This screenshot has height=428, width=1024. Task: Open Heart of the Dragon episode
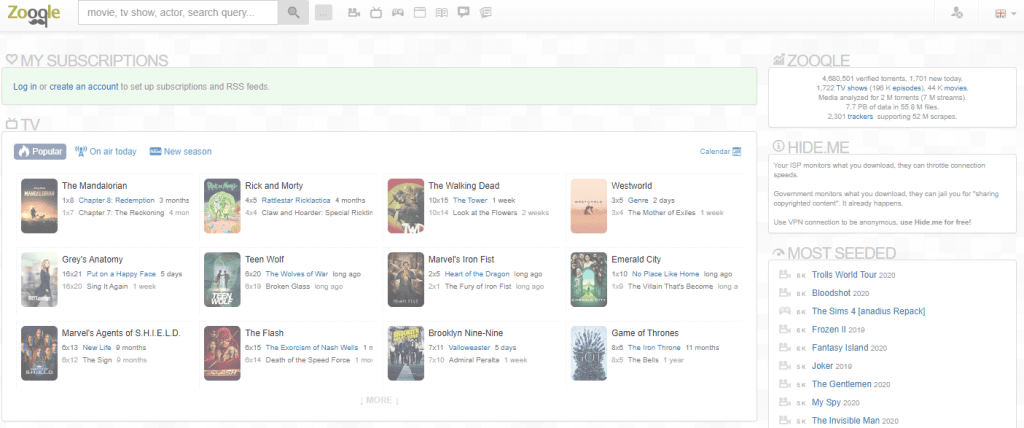point(477,274)
